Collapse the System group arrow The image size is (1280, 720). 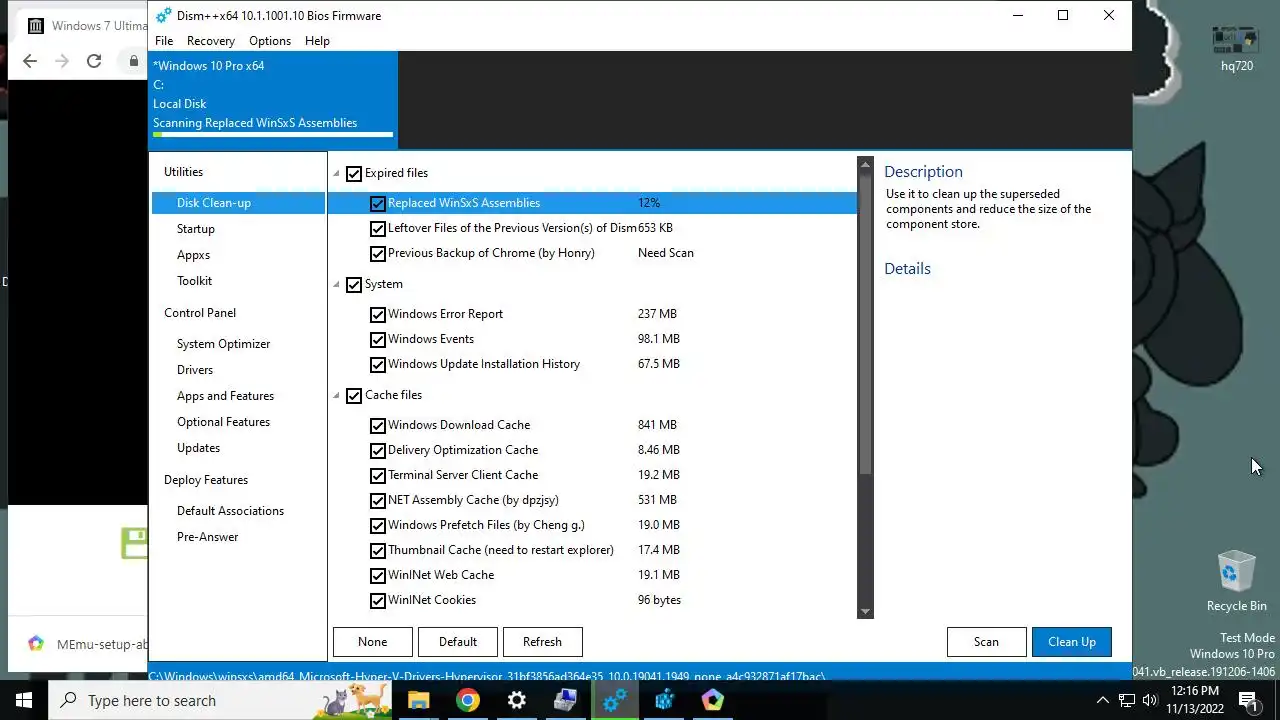tap(337, 284)
